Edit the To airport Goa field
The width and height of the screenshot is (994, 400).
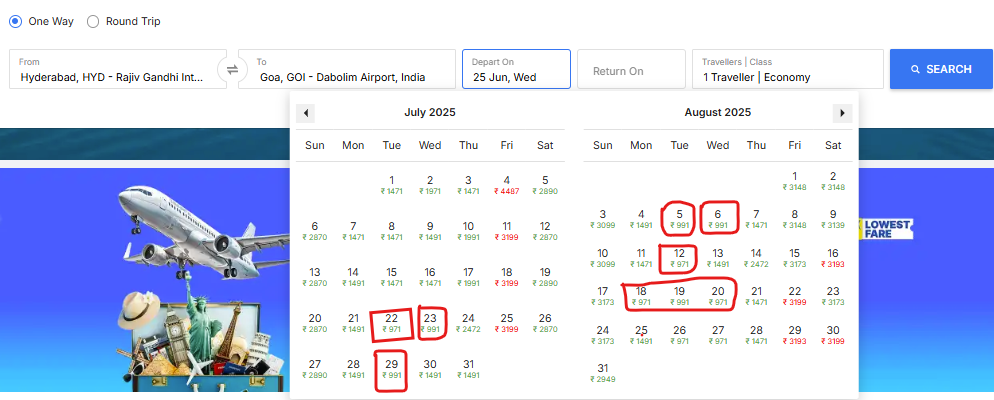(347, 69)
